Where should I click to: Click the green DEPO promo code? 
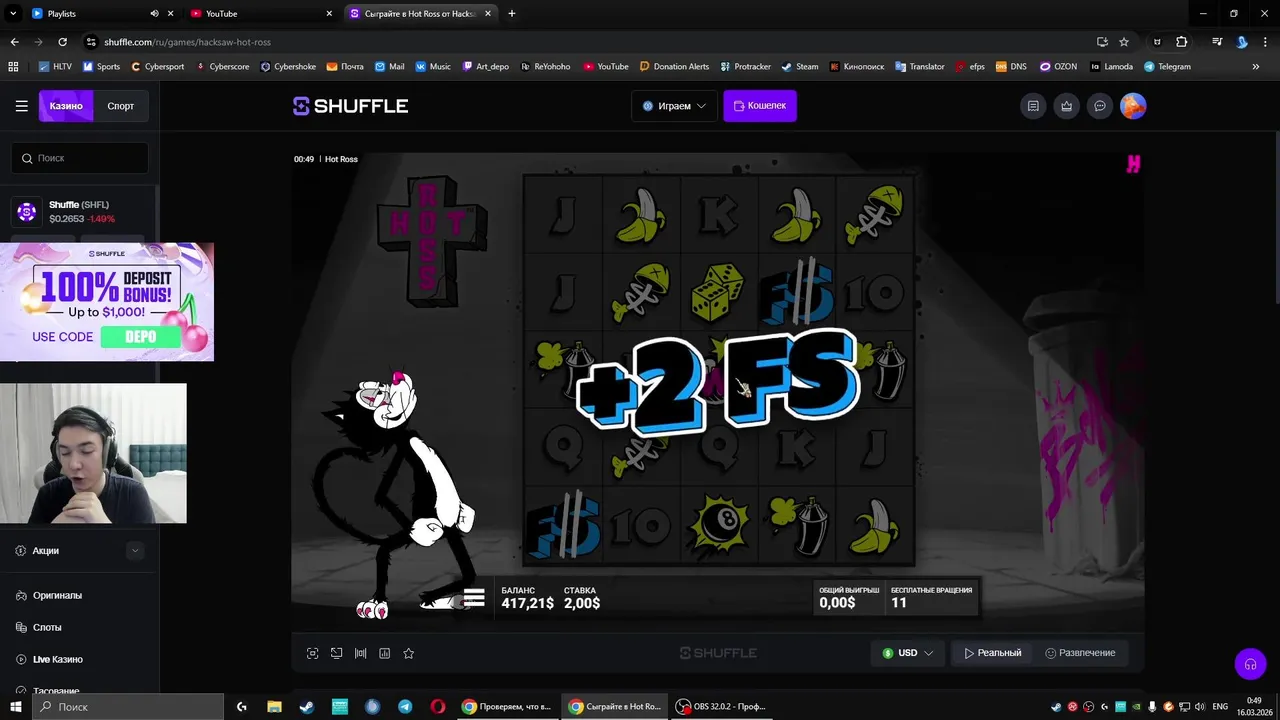[x=140, y=337]
